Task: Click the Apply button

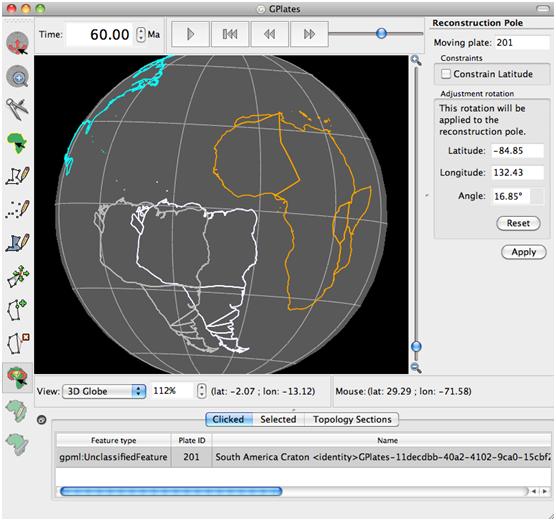Action: tap(523, 252)
